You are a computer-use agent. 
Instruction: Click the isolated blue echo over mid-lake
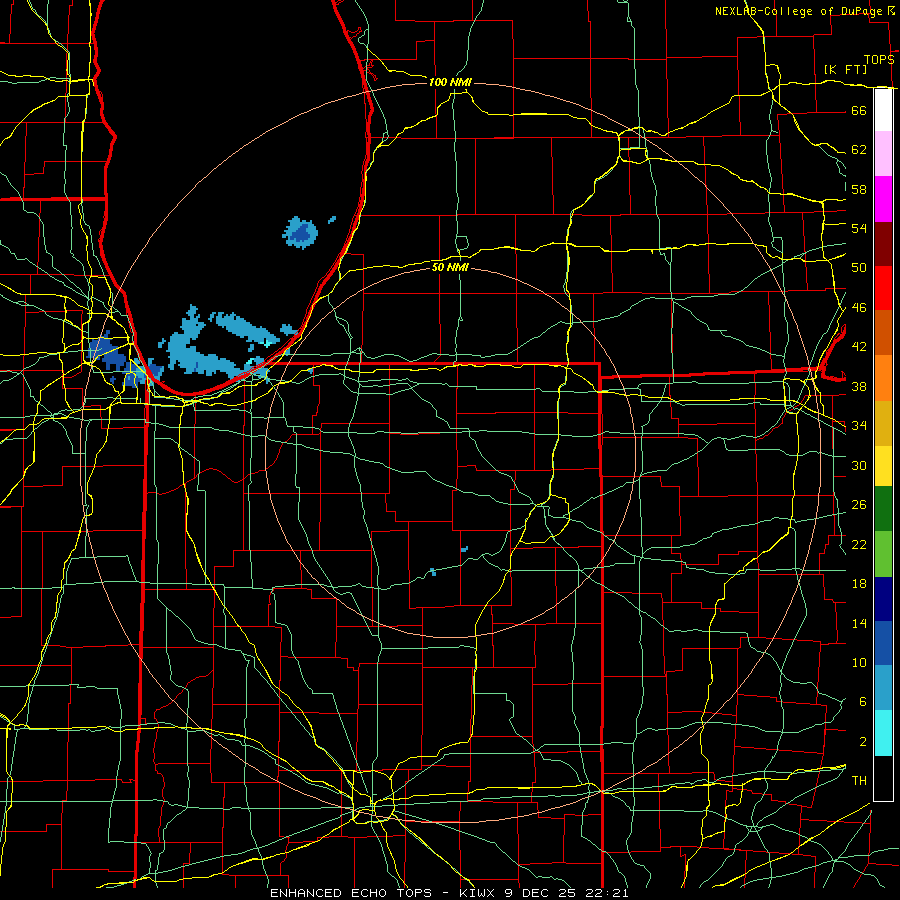point(300,232)
